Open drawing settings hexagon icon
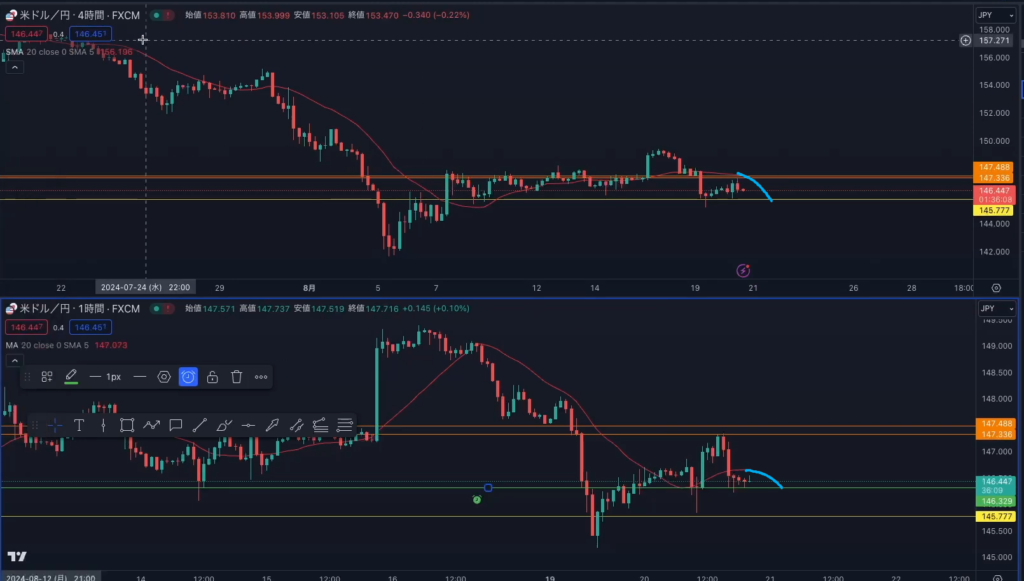The height and width of the screenshot is (581, 1024). (x=164, y=377)
